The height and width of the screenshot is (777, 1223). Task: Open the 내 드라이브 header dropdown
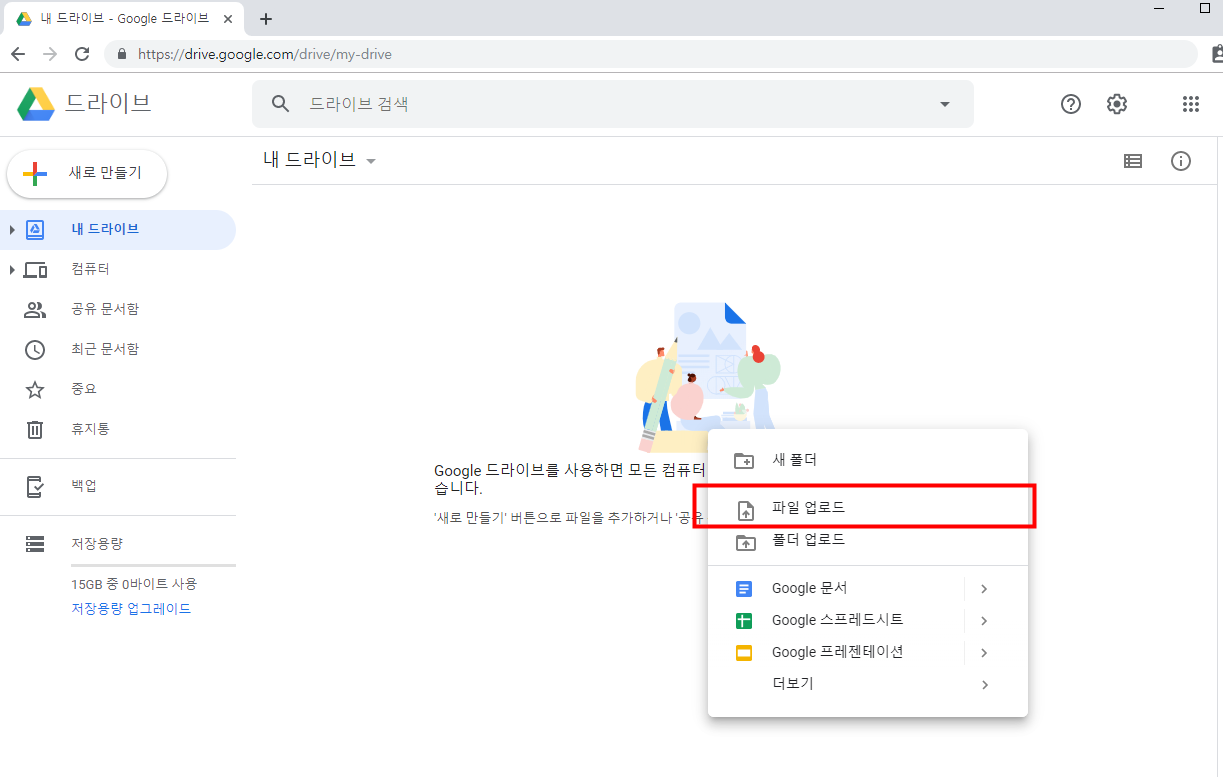pos(371,161)
